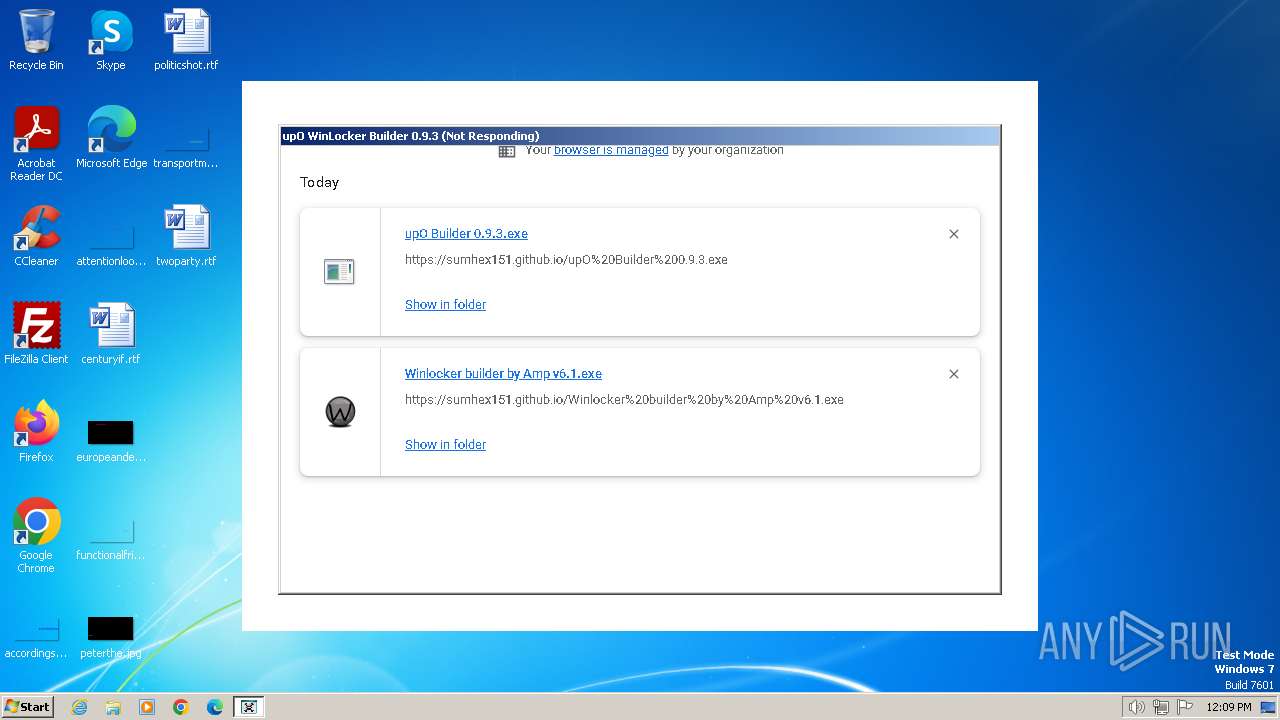
Task: Open the upO Builder 0.9.3.exe download link
Action: [x=466, y=233]
